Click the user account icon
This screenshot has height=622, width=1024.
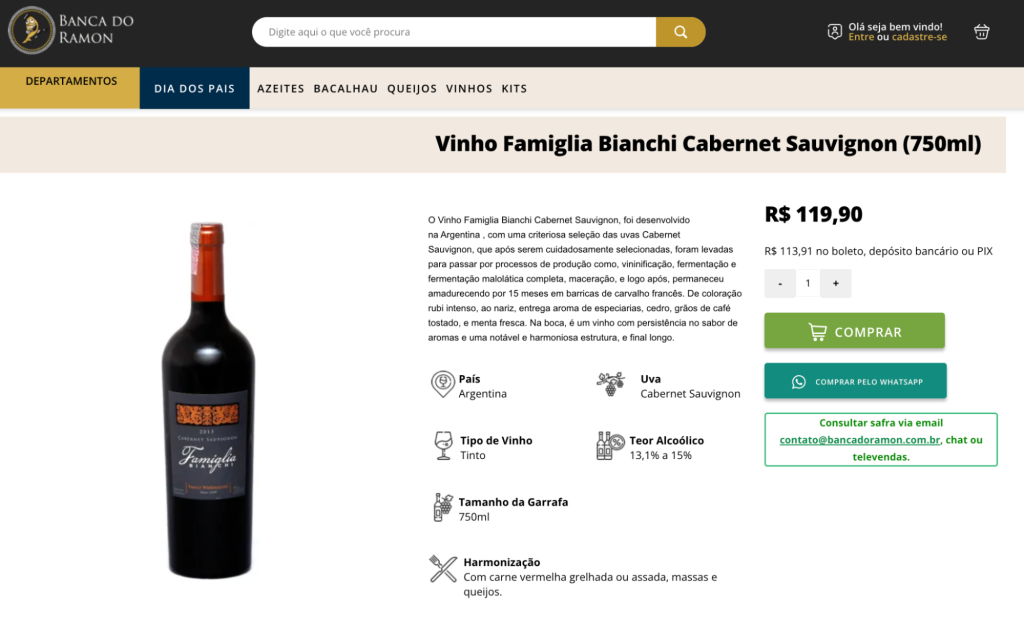835,31
